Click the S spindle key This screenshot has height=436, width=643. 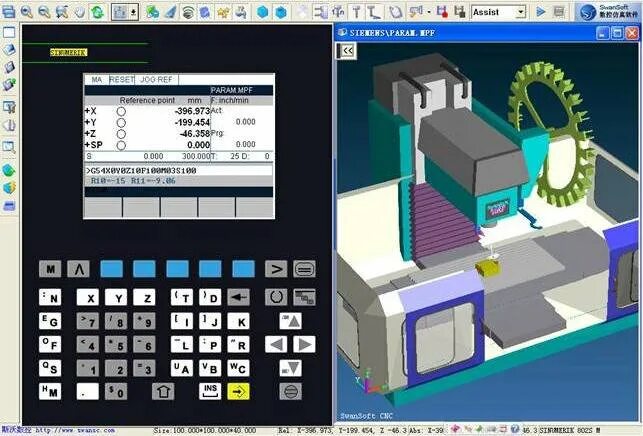(50, 368)
